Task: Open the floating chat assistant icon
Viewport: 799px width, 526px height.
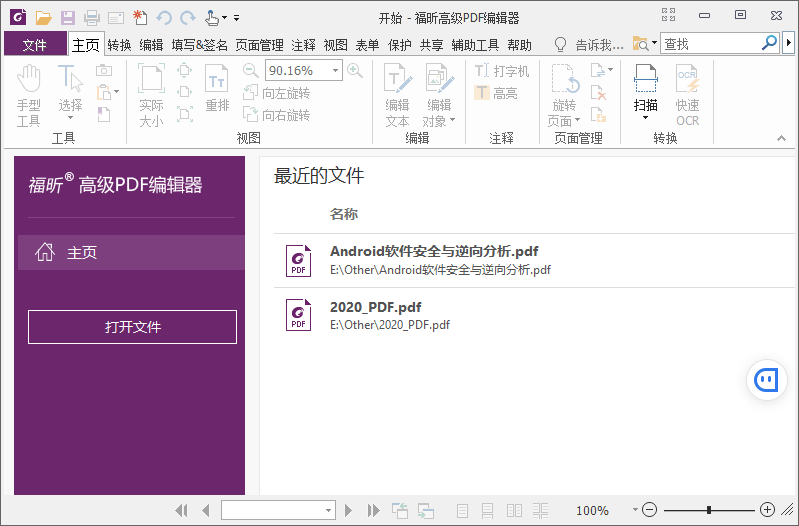Action: (x=767, y=380)
